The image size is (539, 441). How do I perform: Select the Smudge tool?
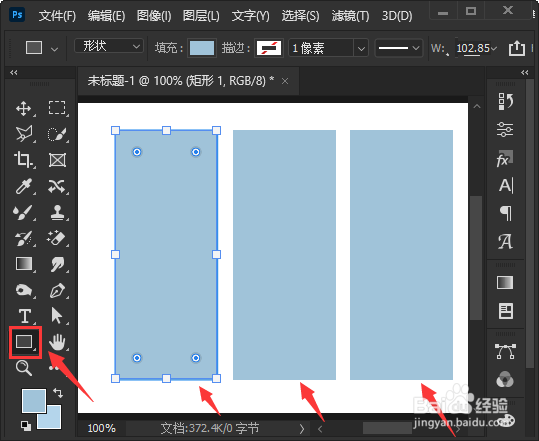coord(57,264)
